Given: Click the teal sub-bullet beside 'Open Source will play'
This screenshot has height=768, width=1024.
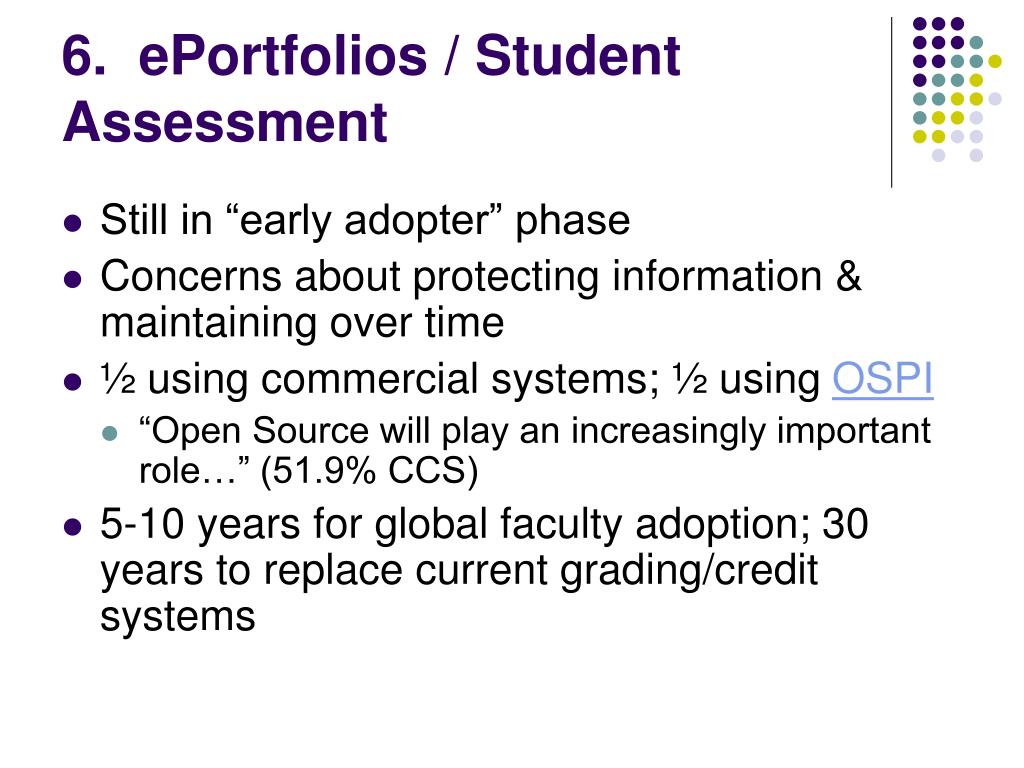Looking at the screenshot, I should (111, 433).
